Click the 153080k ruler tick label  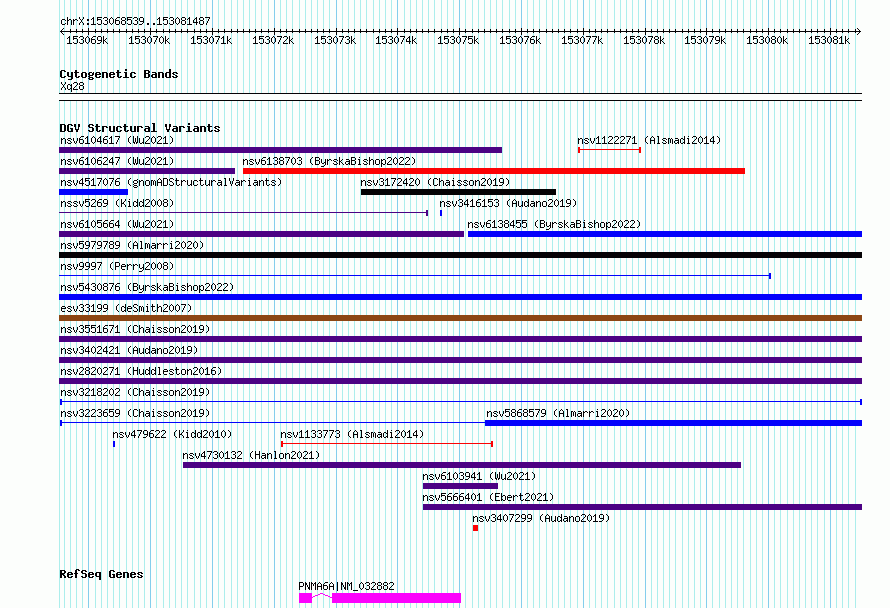(767, 40)
